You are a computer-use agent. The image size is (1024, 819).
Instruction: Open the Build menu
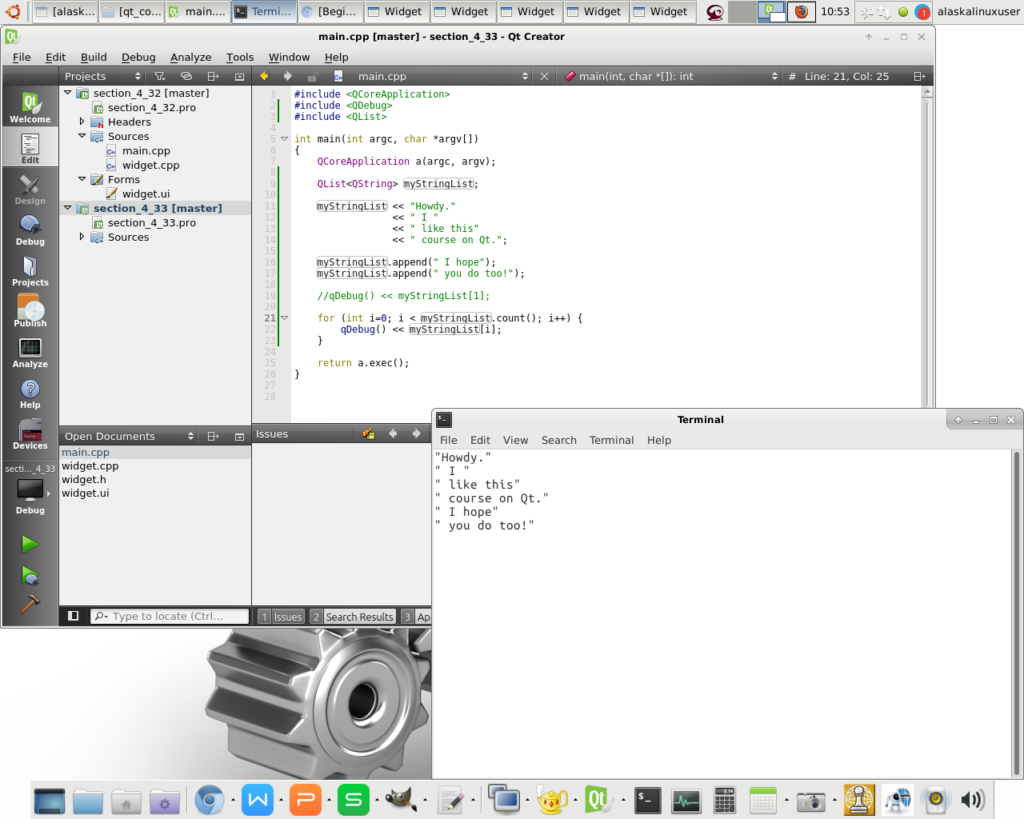click(94, 57)
